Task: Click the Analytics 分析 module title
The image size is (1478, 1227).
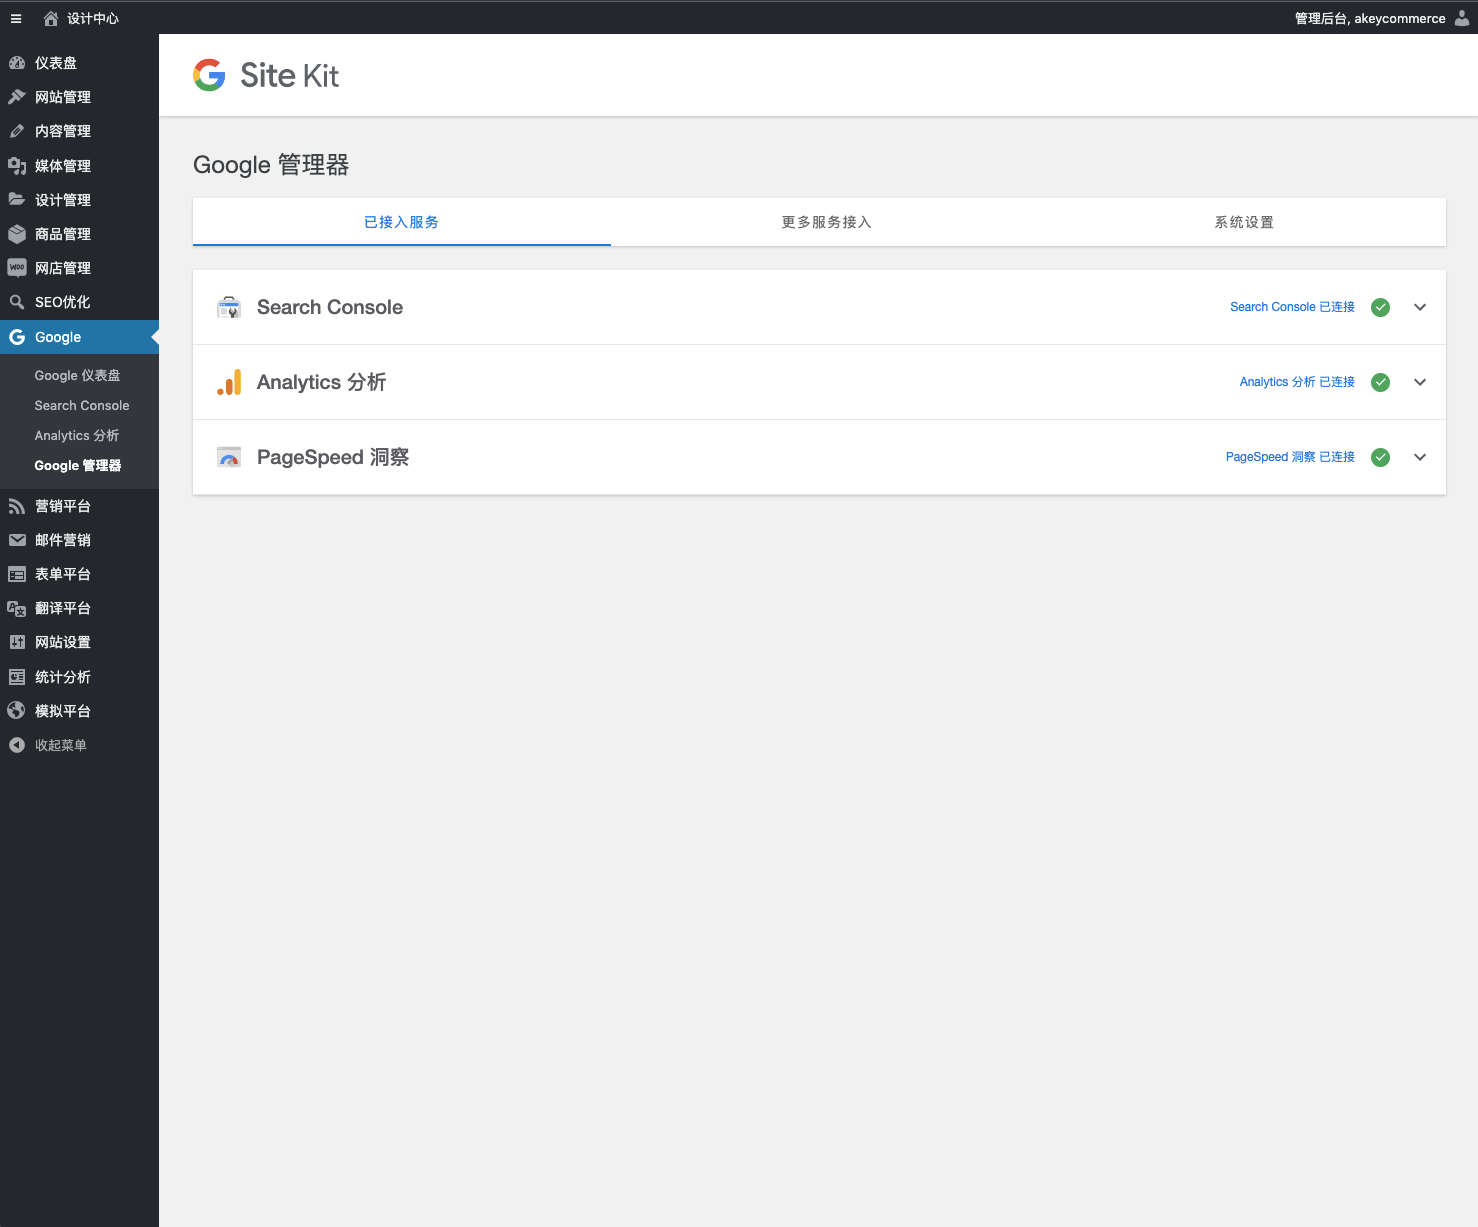Action: [321, 382]
